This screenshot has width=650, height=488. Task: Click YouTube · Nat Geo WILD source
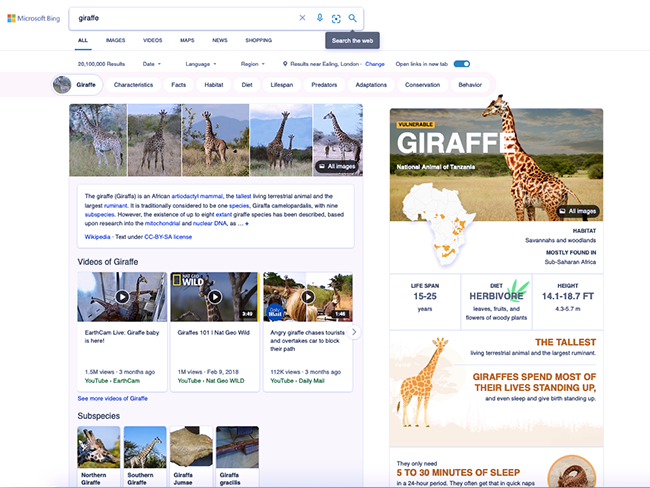pyautogui.click(x=211, y=381)
